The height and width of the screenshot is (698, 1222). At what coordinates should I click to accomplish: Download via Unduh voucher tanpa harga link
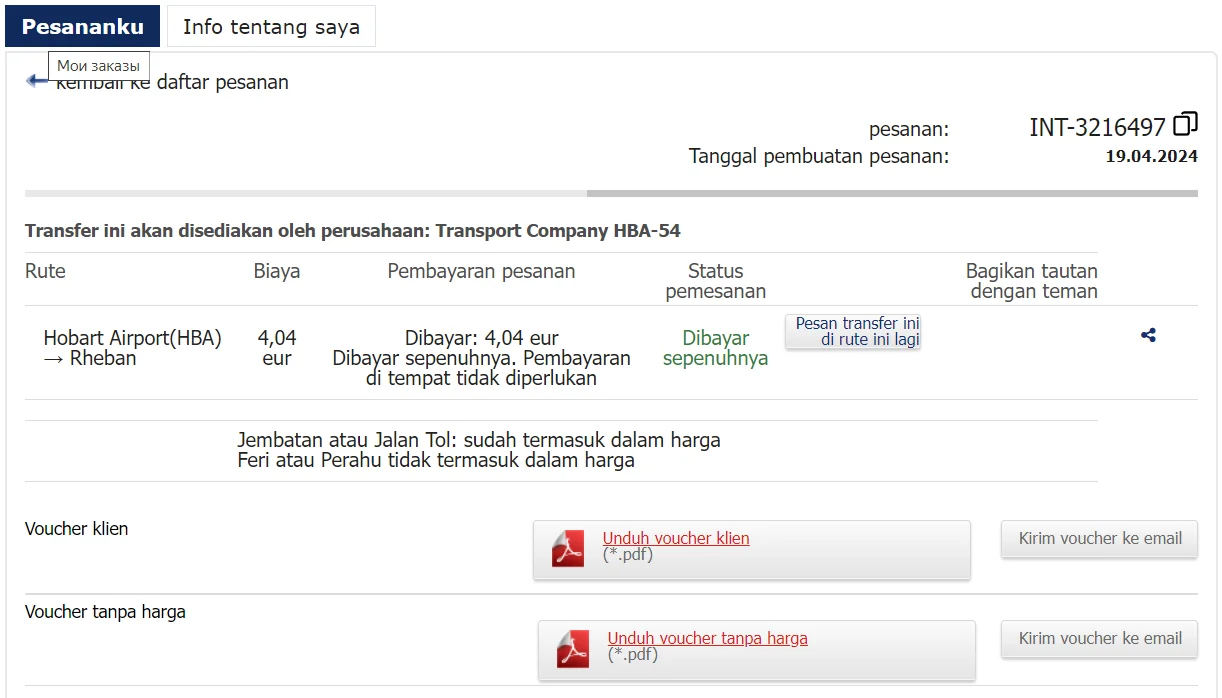[x=707, y=638]
